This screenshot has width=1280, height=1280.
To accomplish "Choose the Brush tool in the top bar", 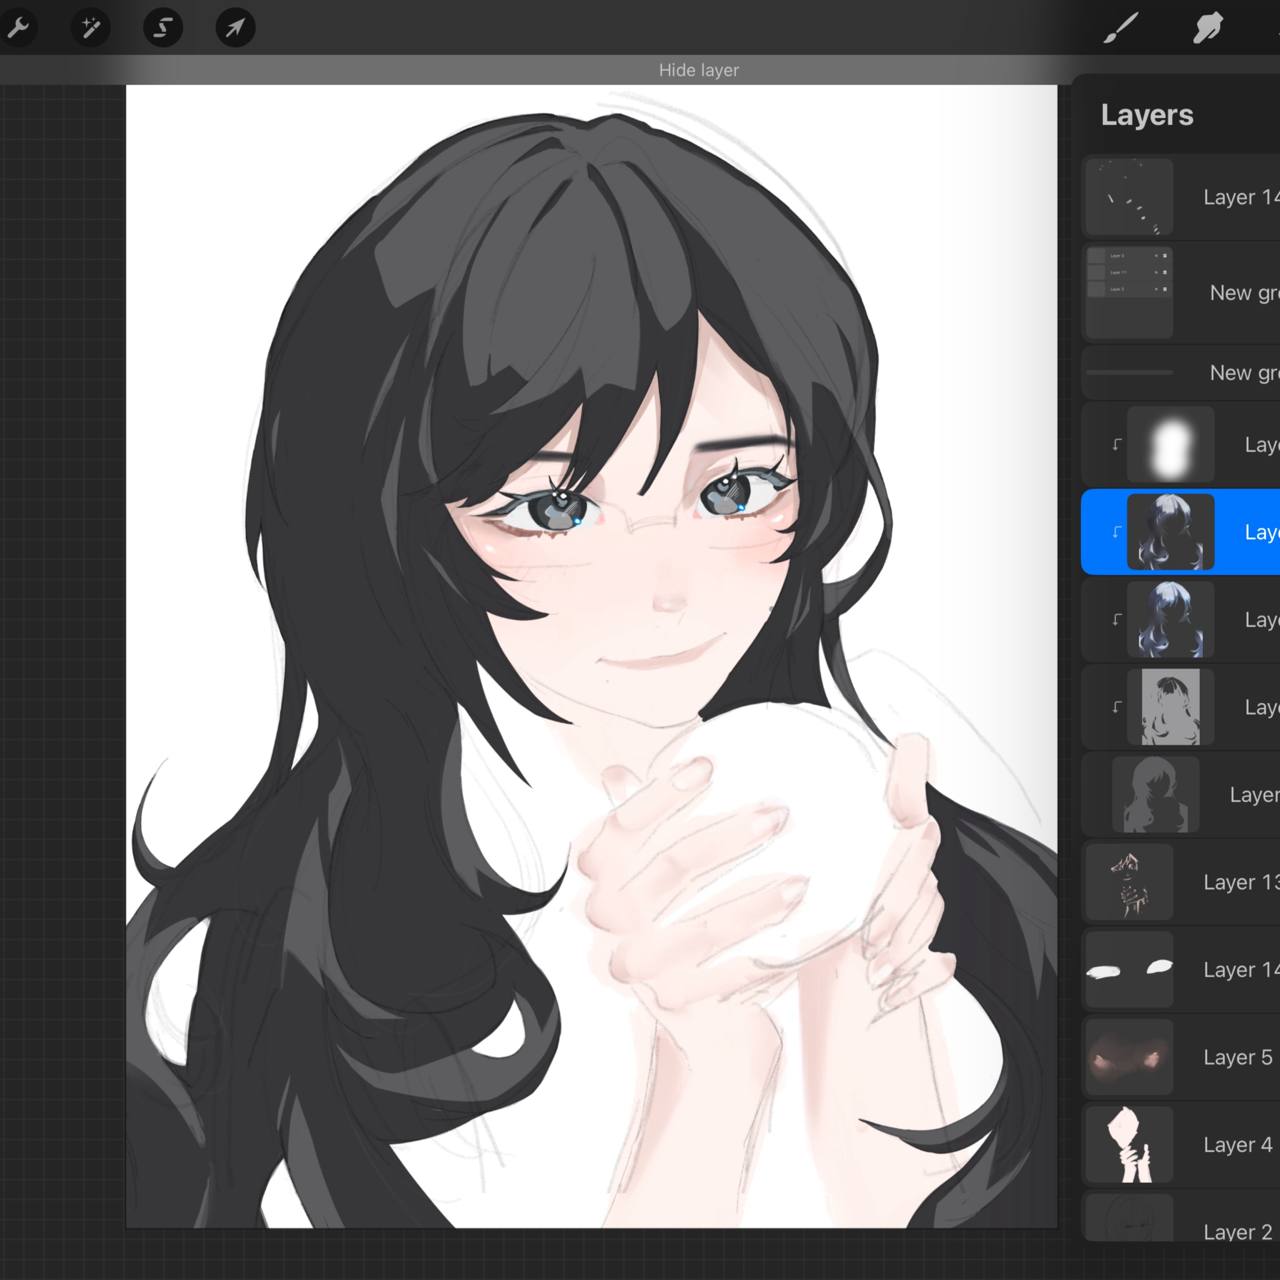I will (1121, 28).
